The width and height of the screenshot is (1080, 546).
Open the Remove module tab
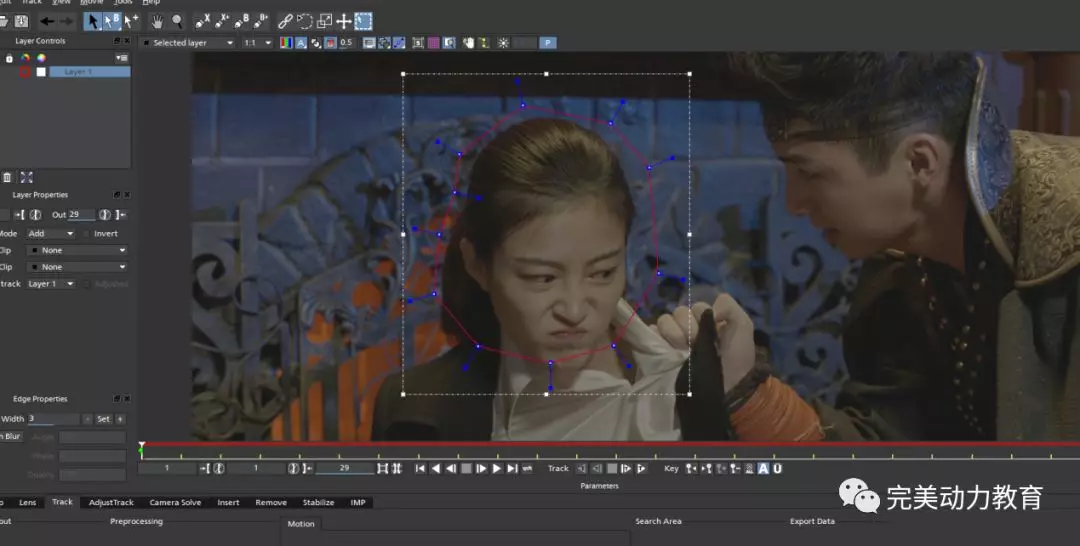pyautogui.click(x=271, y=503)
